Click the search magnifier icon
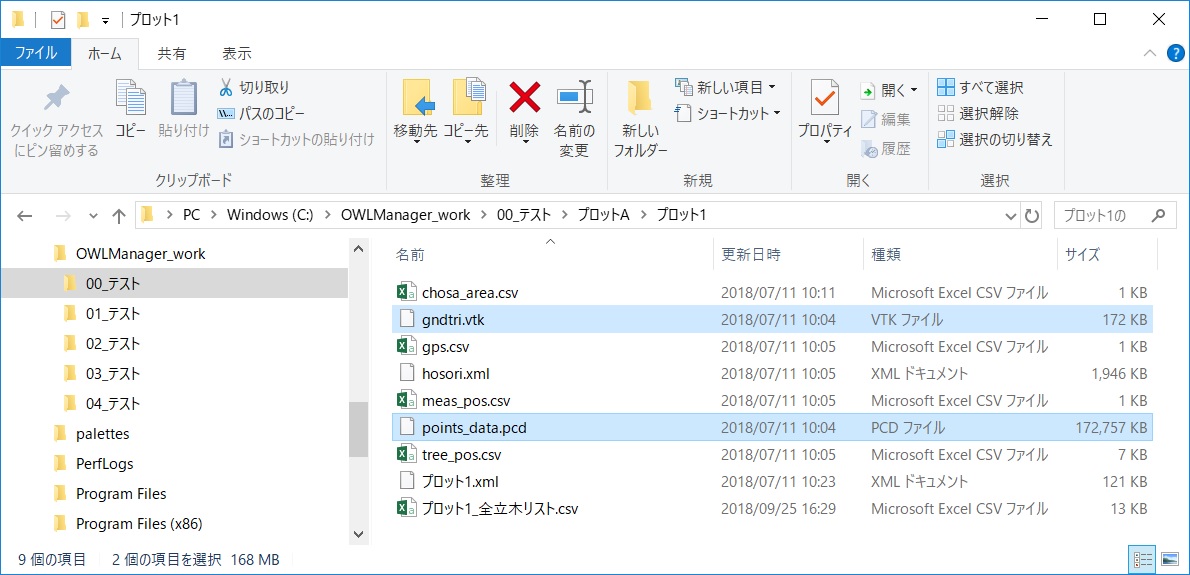The width and height of the screenshot is (1190, 575). tap(1158, 215)
